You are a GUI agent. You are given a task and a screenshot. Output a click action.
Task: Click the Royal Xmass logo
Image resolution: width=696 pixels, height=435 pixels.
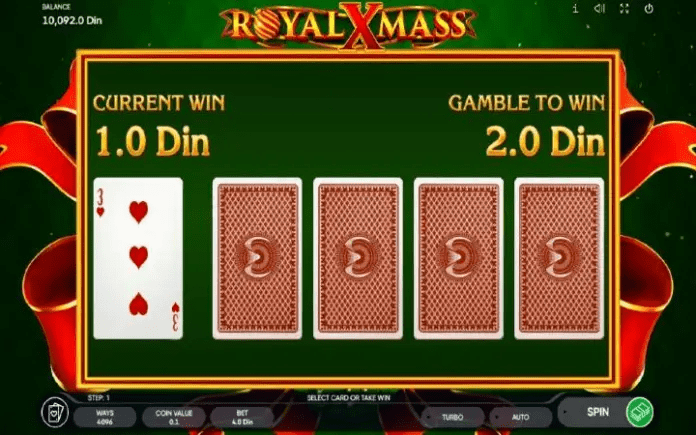click(x=348, y=25)
